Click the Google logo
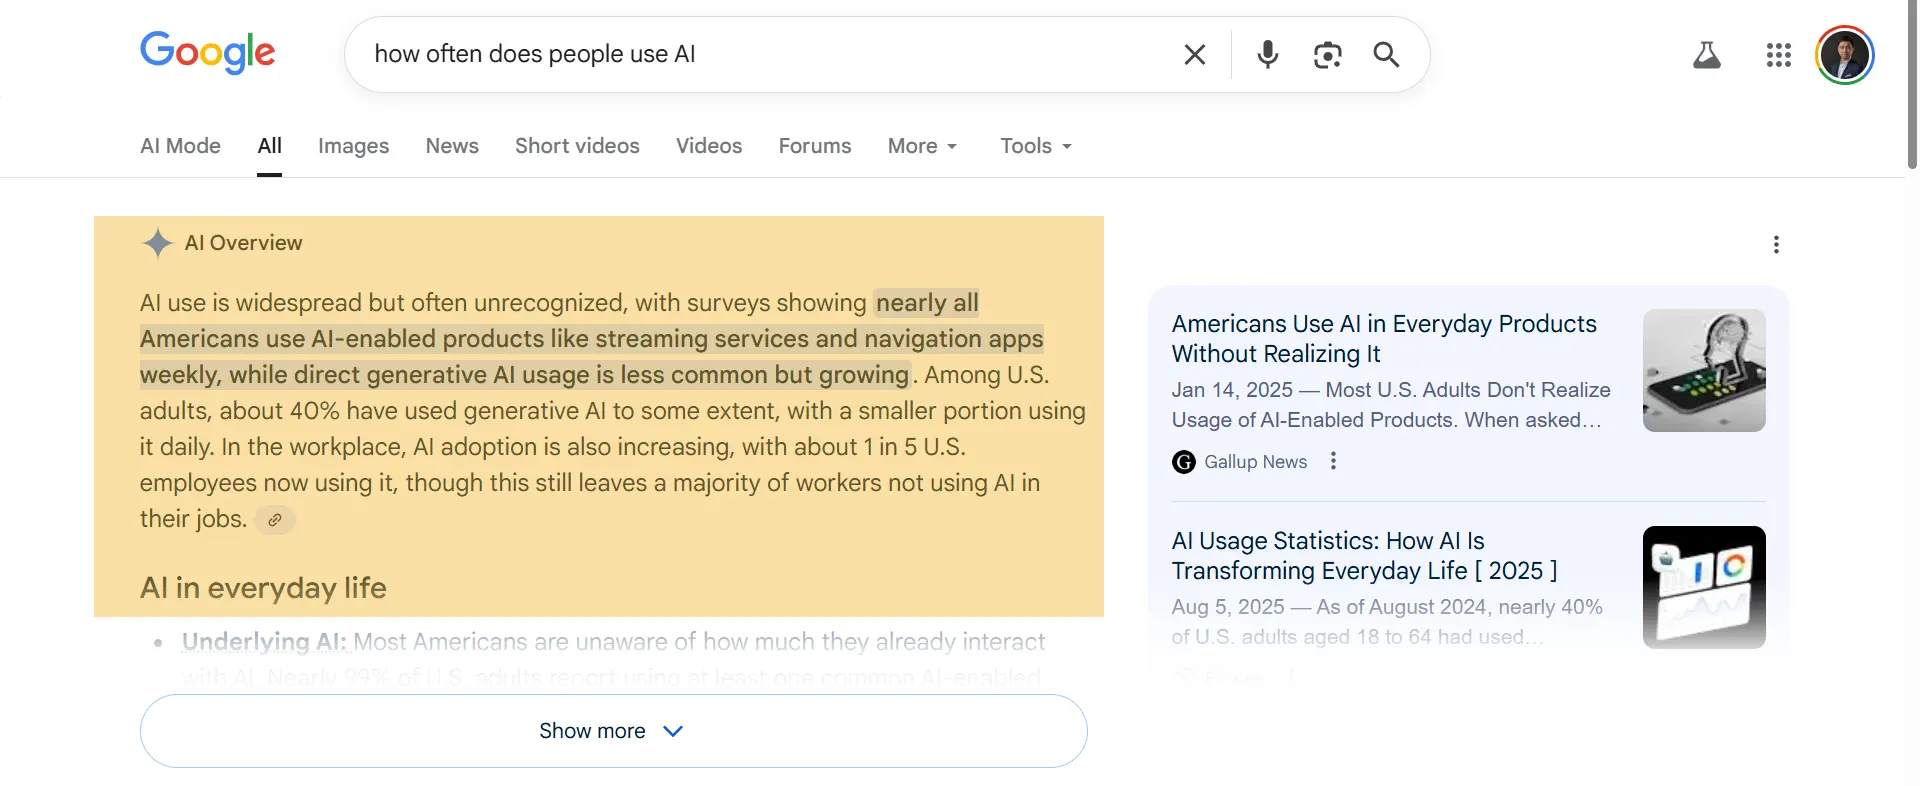 coord(207,52)
